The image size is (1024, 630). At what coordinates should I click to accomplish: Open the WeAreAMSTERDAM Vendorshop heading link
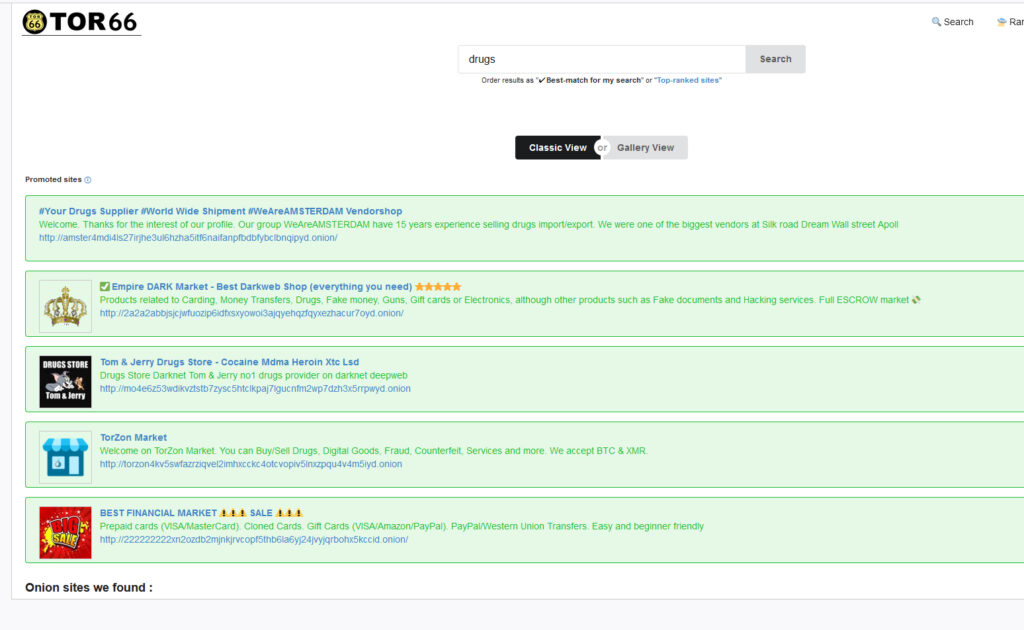(218, 211)
